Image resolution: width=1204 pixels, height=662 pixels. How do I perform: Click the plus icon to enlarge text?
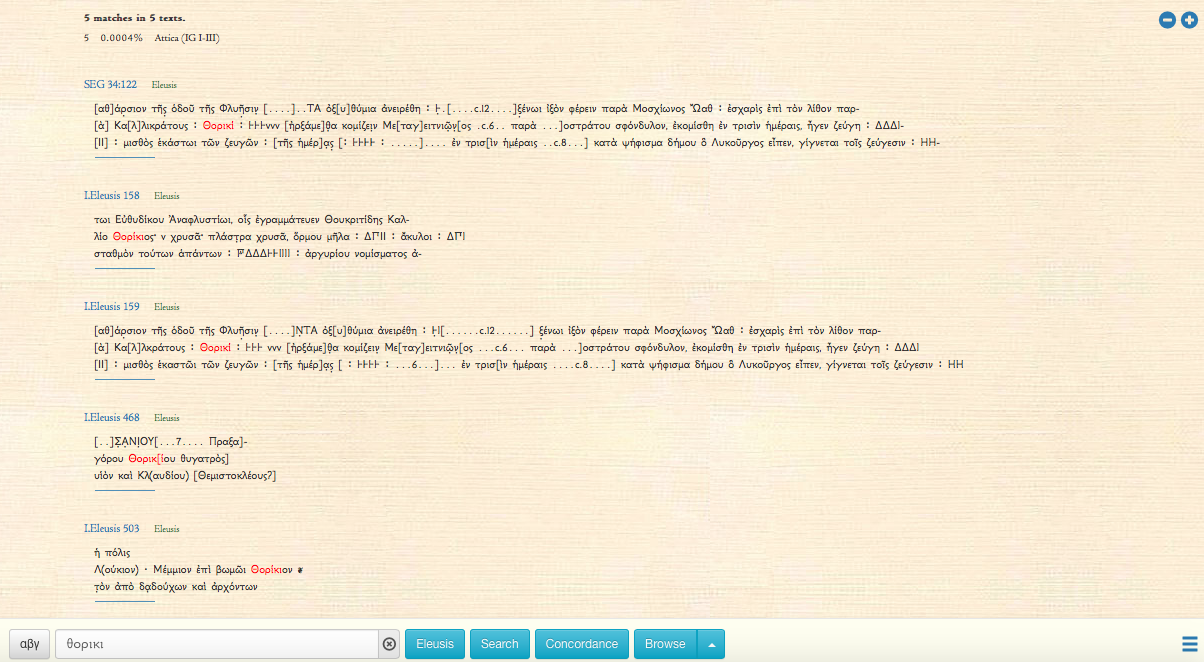click(x=1189, y=20)
